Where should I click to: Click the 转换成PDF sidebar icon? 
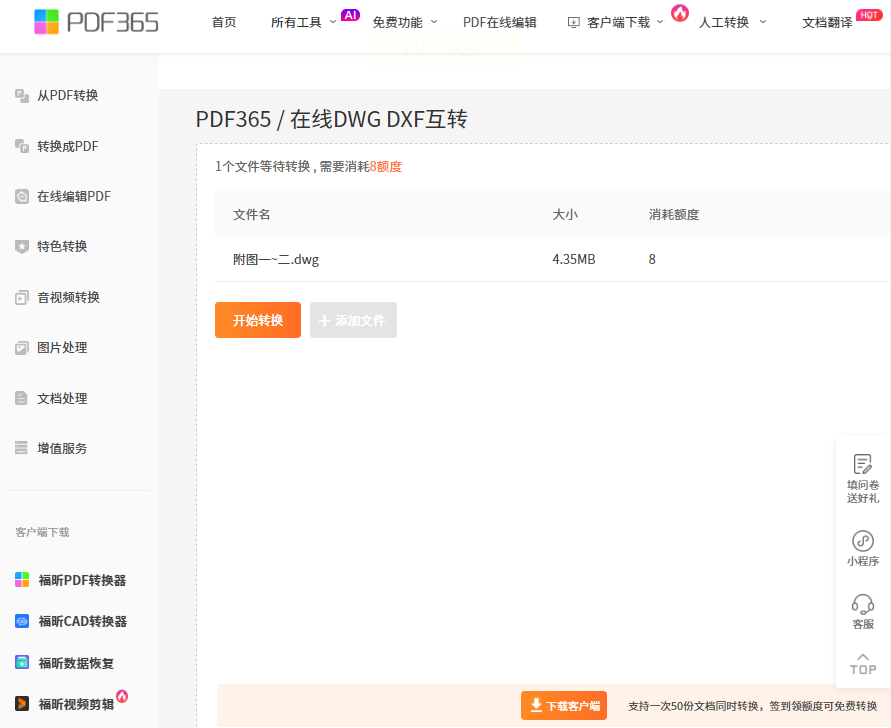click(22, 146)
